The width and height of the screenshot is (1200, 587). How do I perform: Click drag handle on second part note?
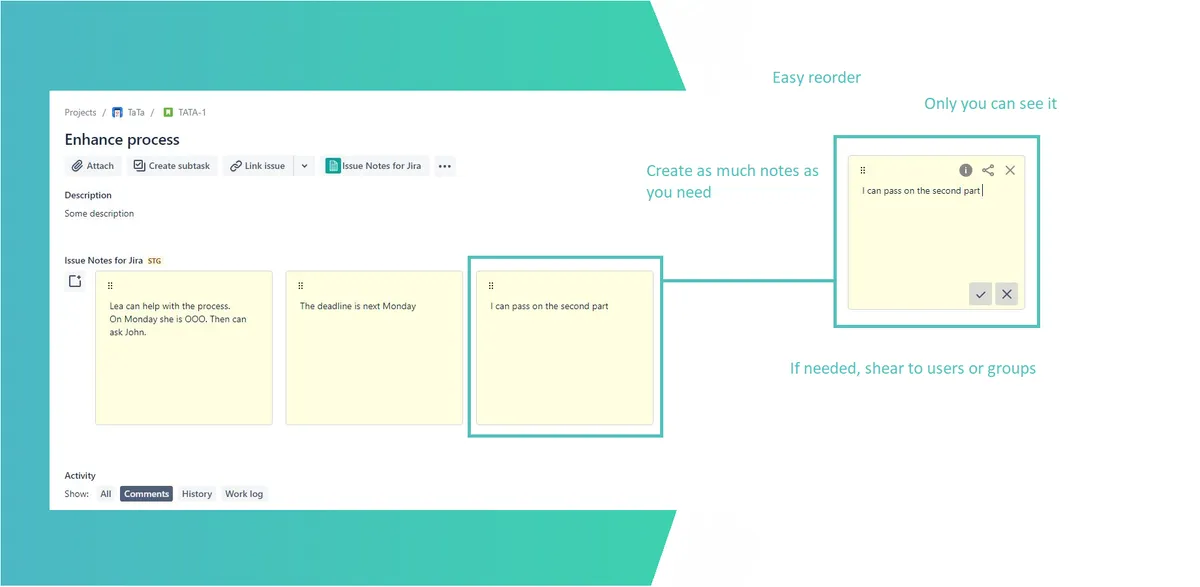pos(491,286)
